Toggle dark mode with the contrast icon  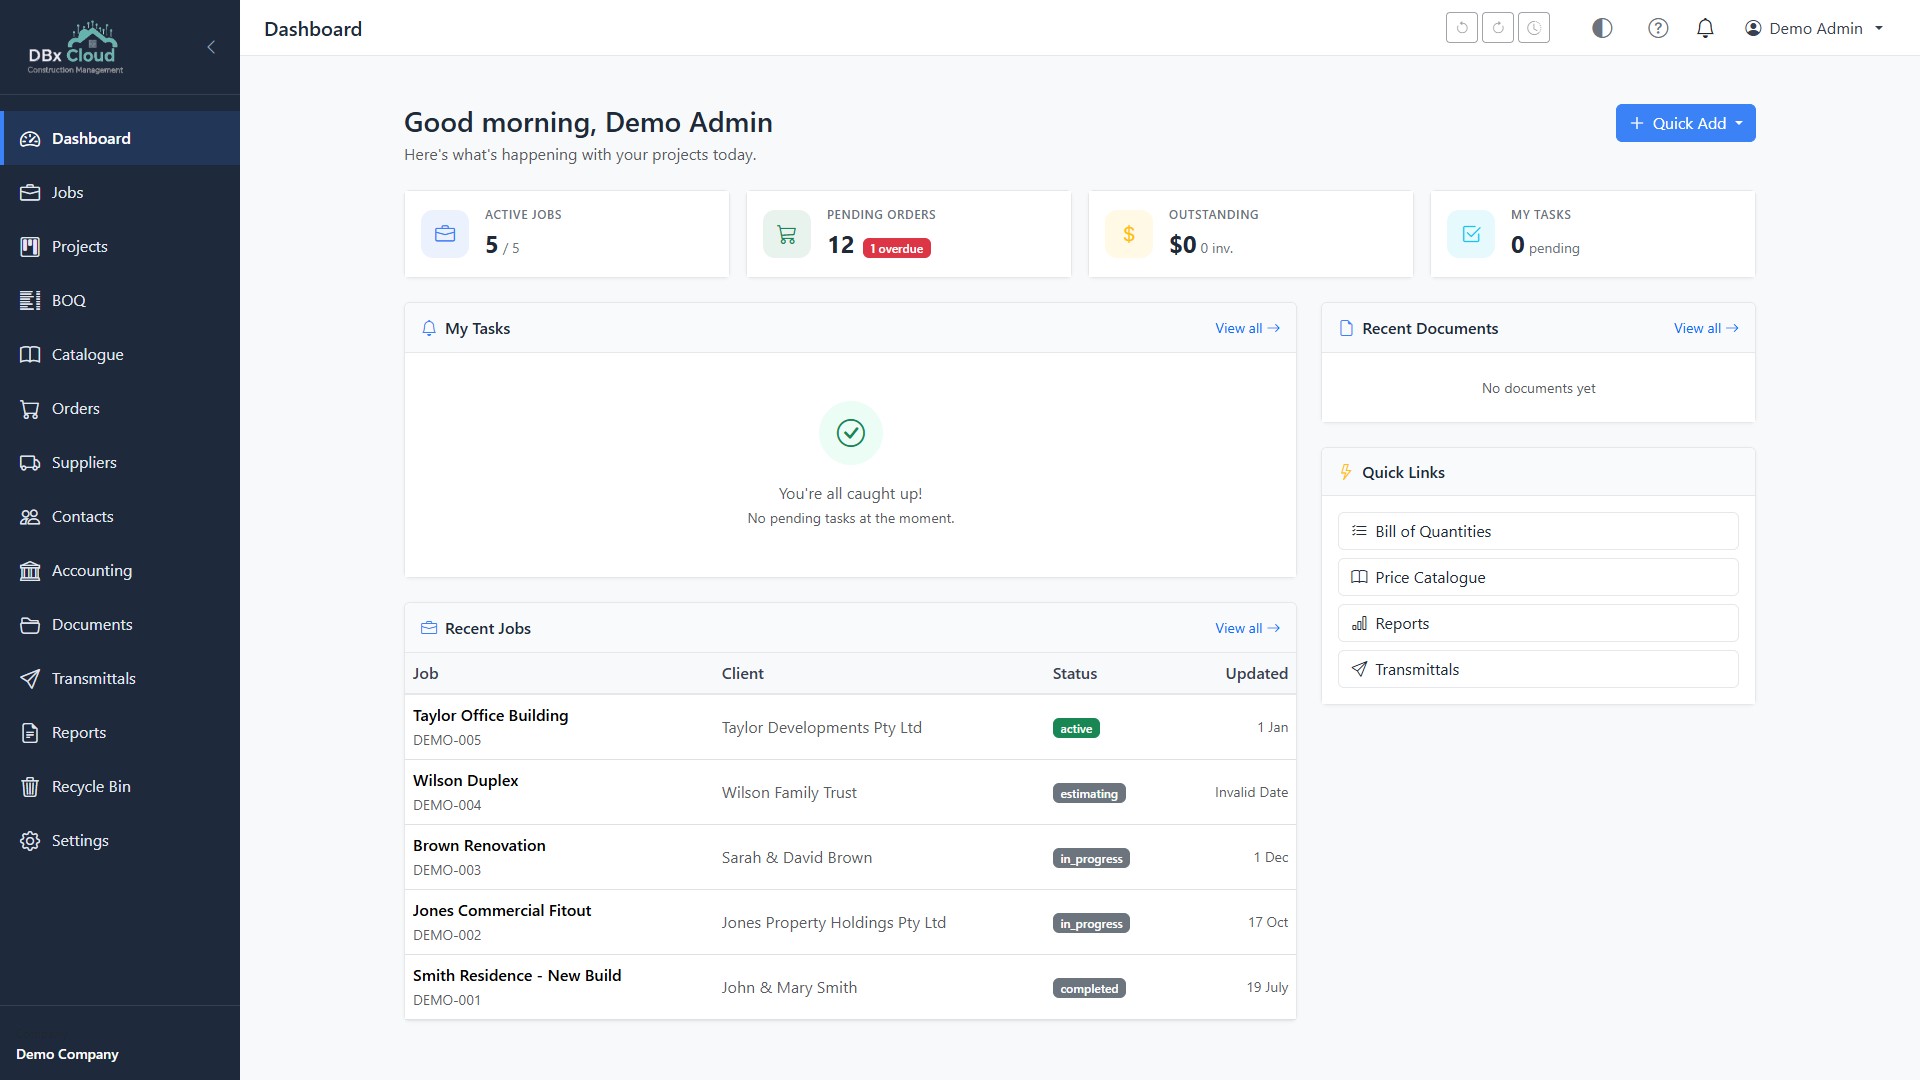[1601, 28]
